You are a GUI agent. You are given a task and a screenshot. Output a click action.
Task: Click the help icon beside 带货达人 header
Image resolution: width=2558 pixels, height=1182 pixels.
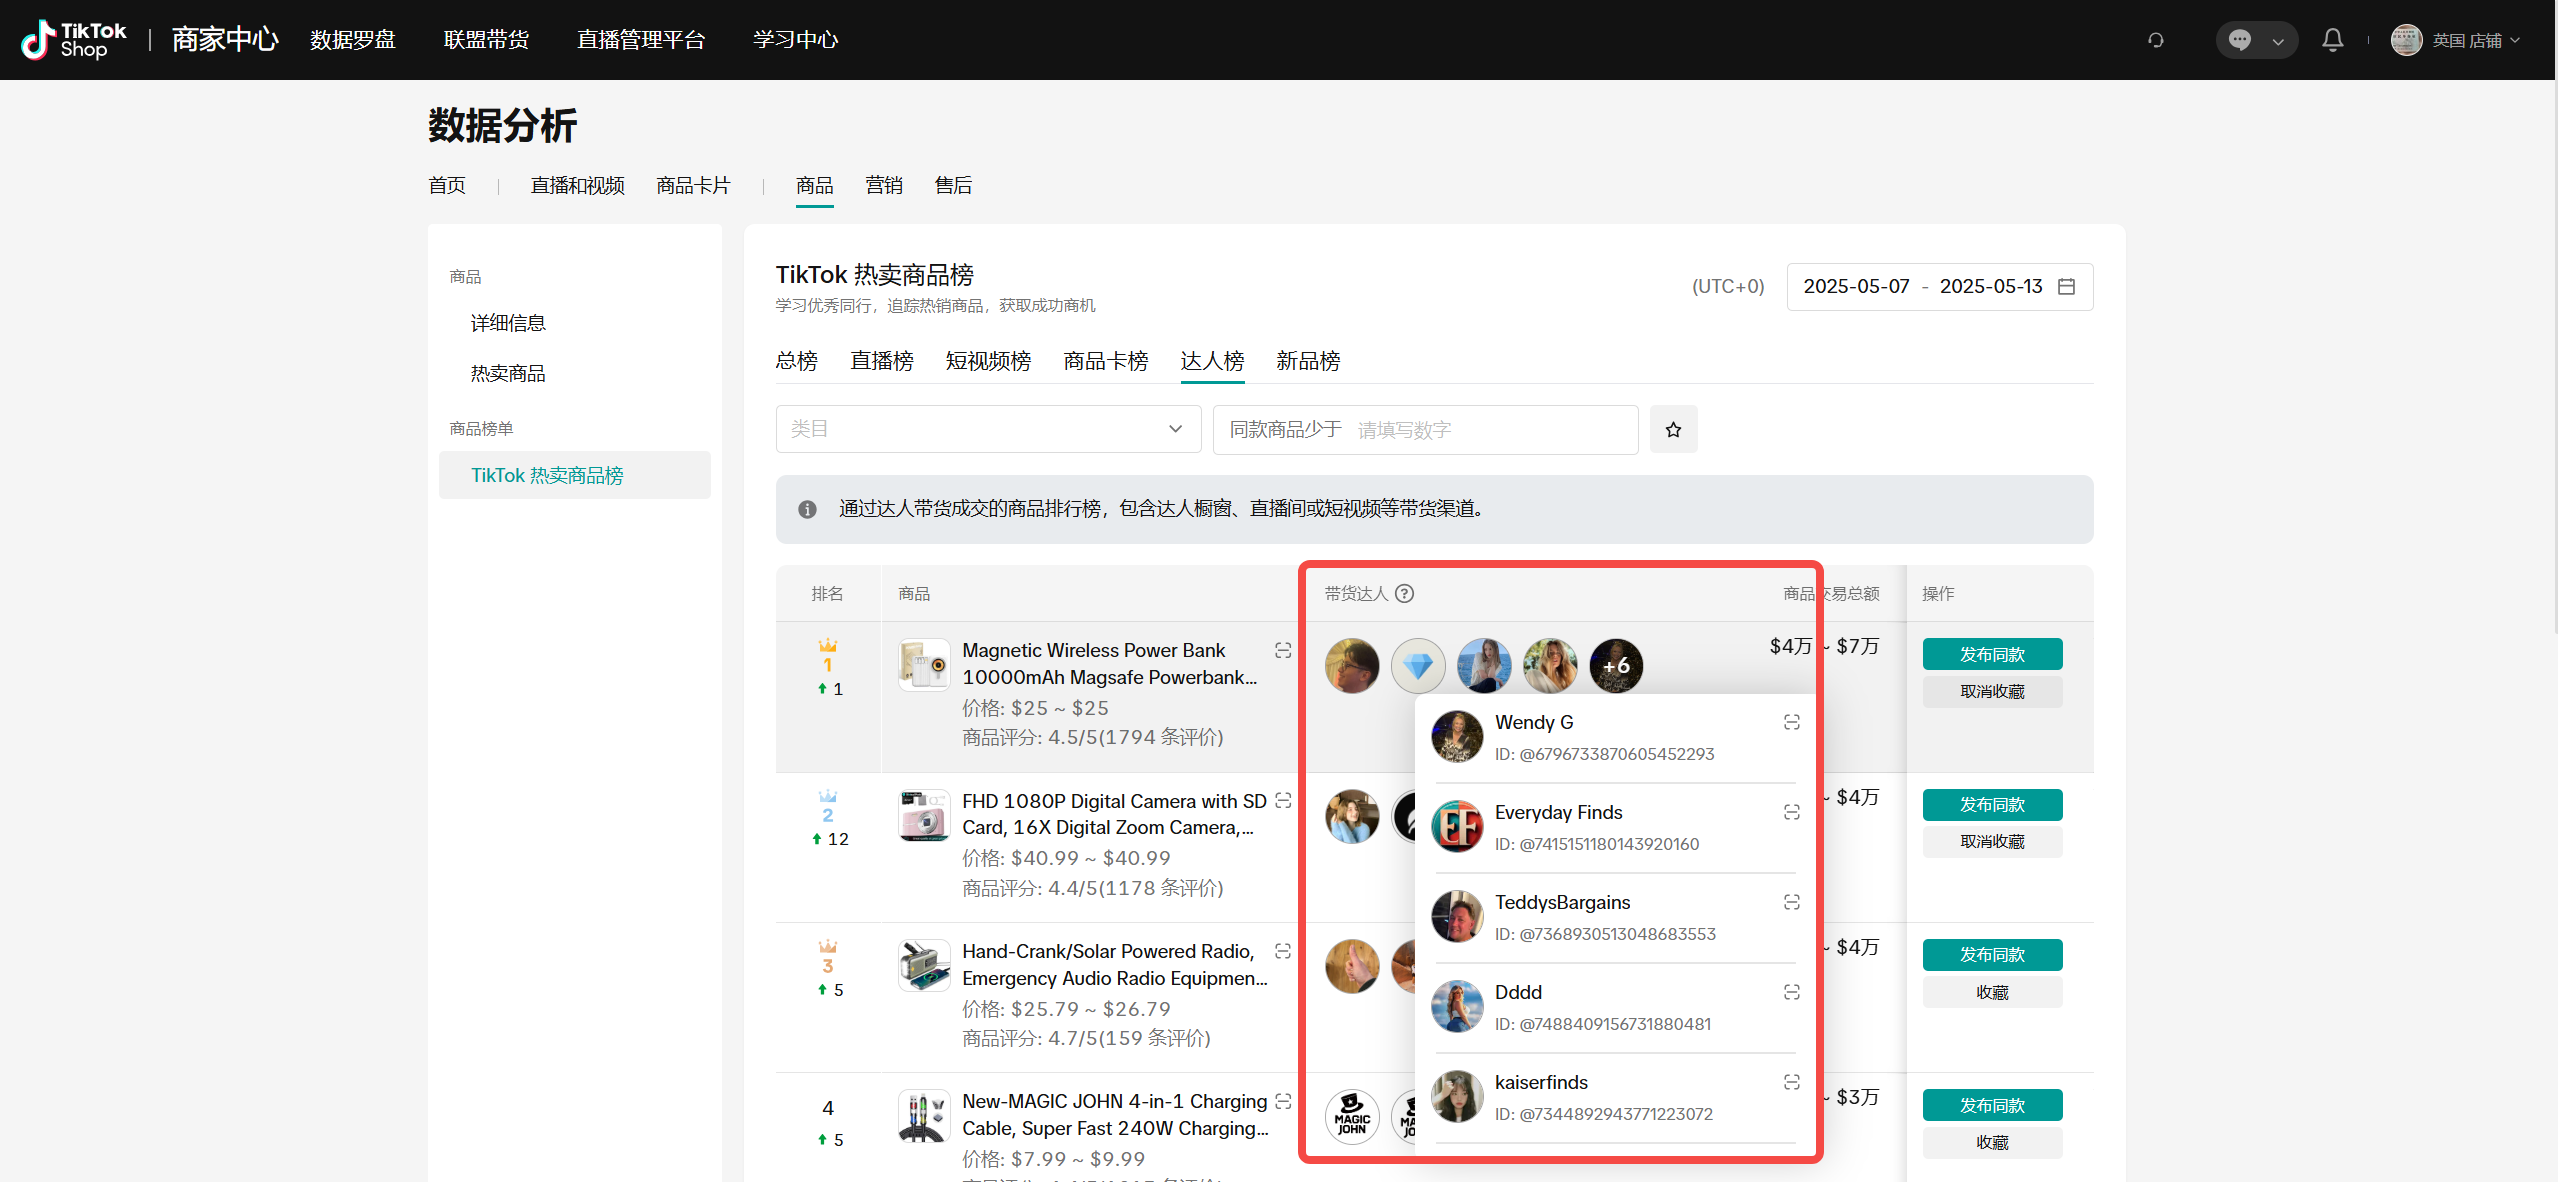(1404, 594)
